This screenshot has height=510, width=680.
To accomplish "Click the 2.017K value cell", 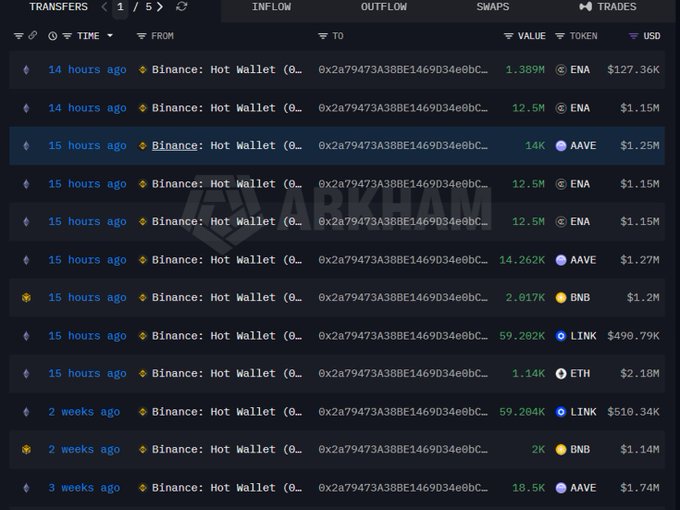I will click(x=525, y=298).
